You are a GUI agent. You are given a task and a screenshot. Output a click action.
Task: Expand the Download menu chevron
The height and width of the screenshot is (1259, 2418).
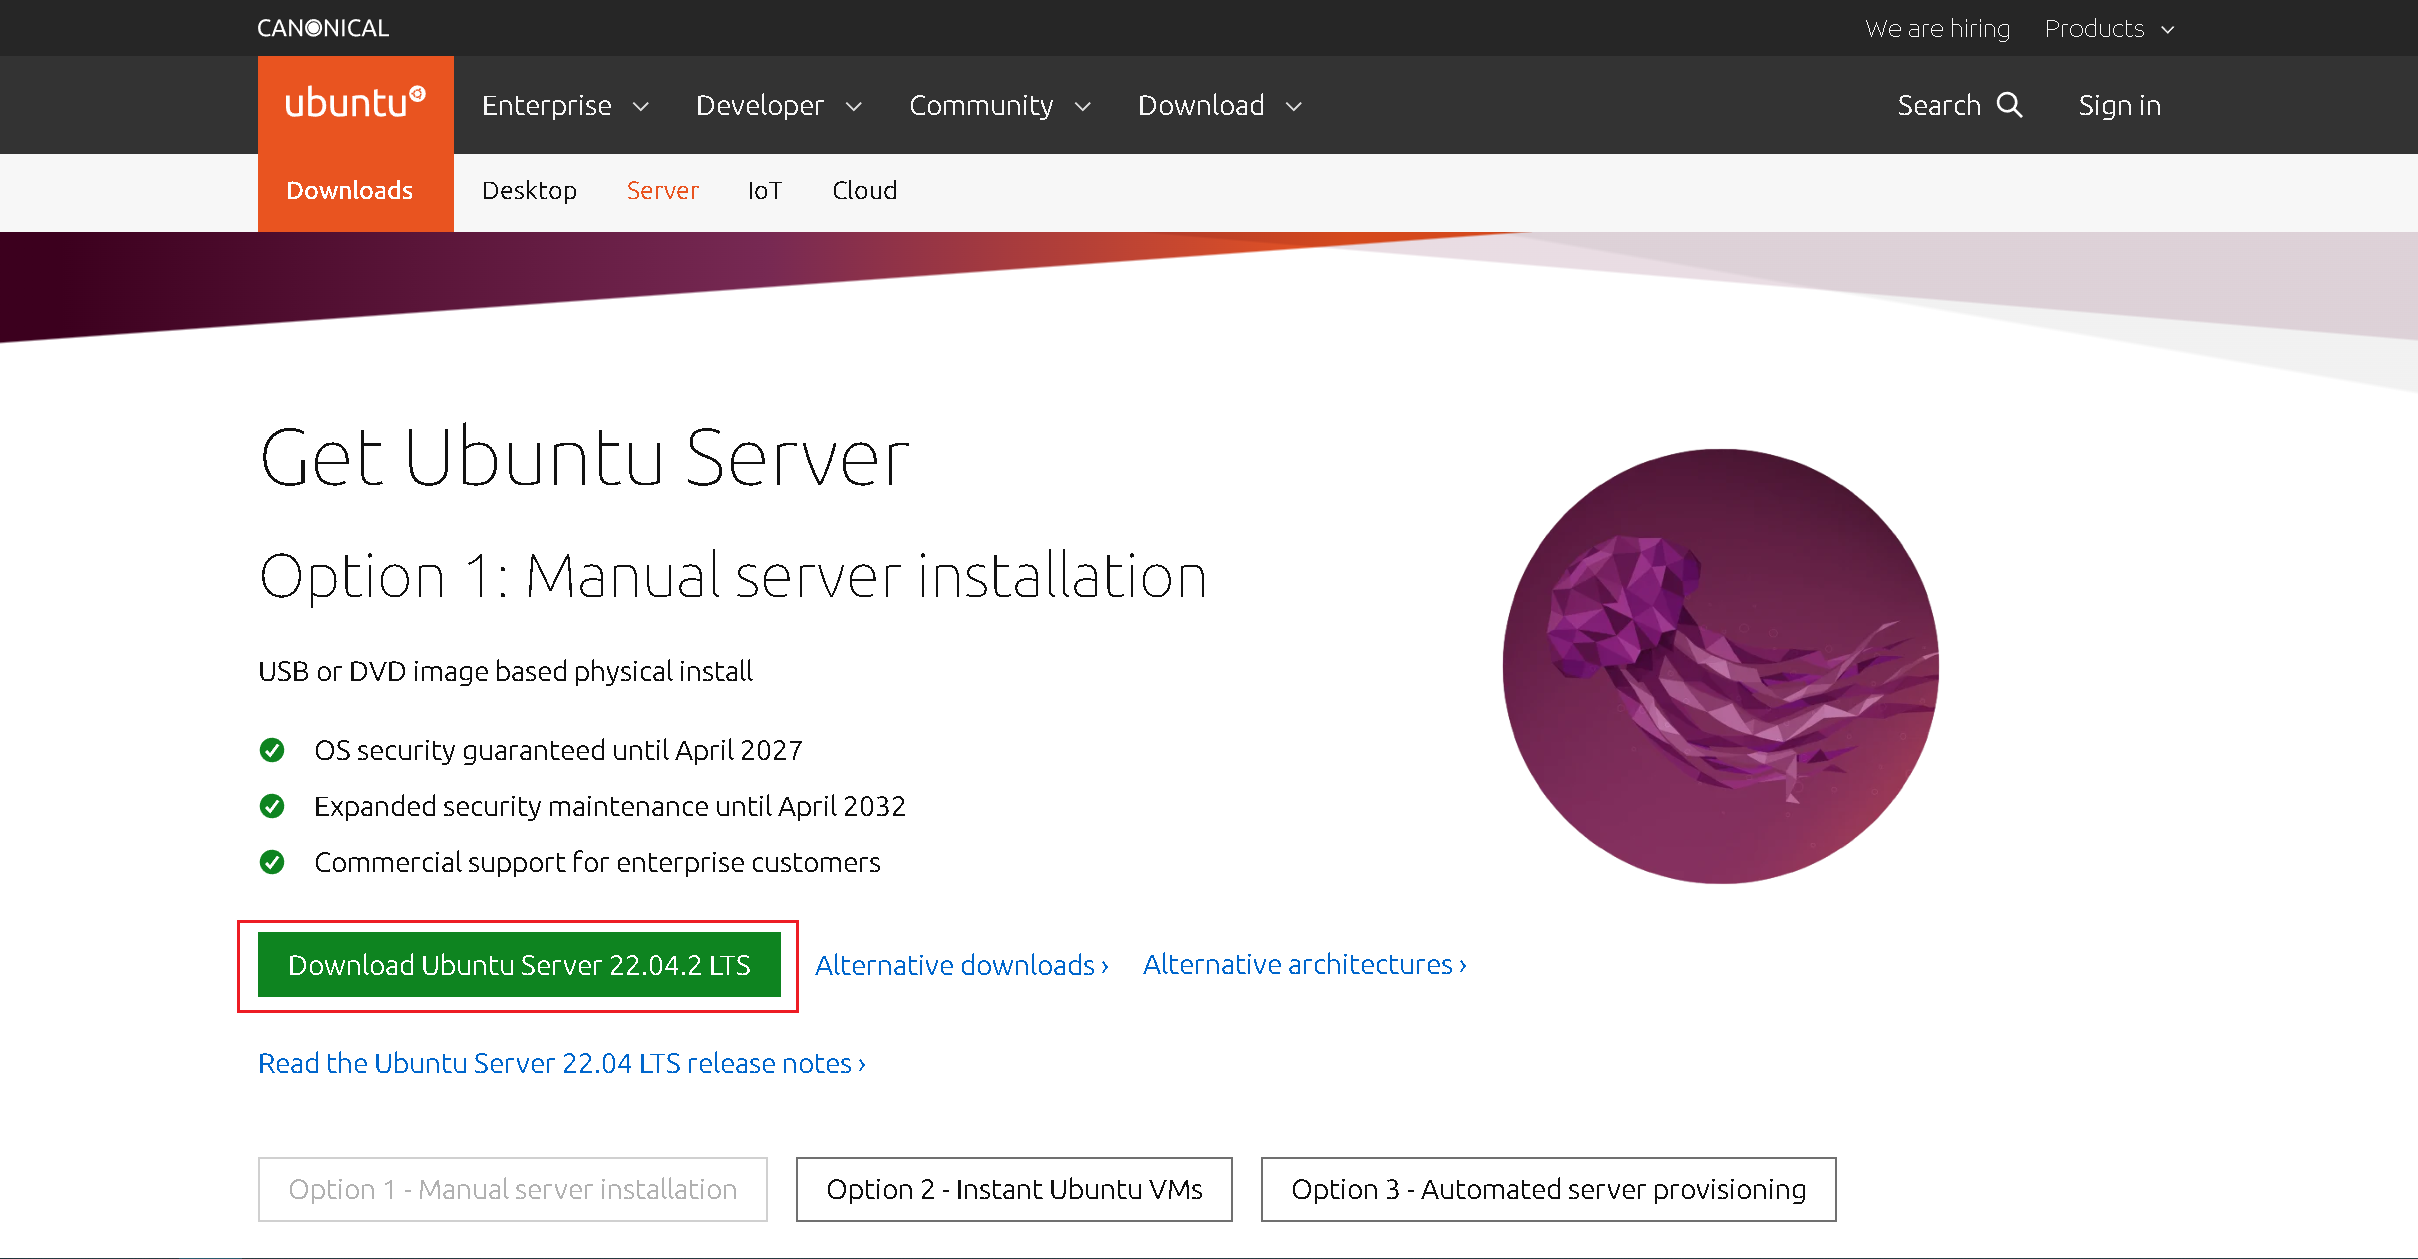coord(1294,106)
